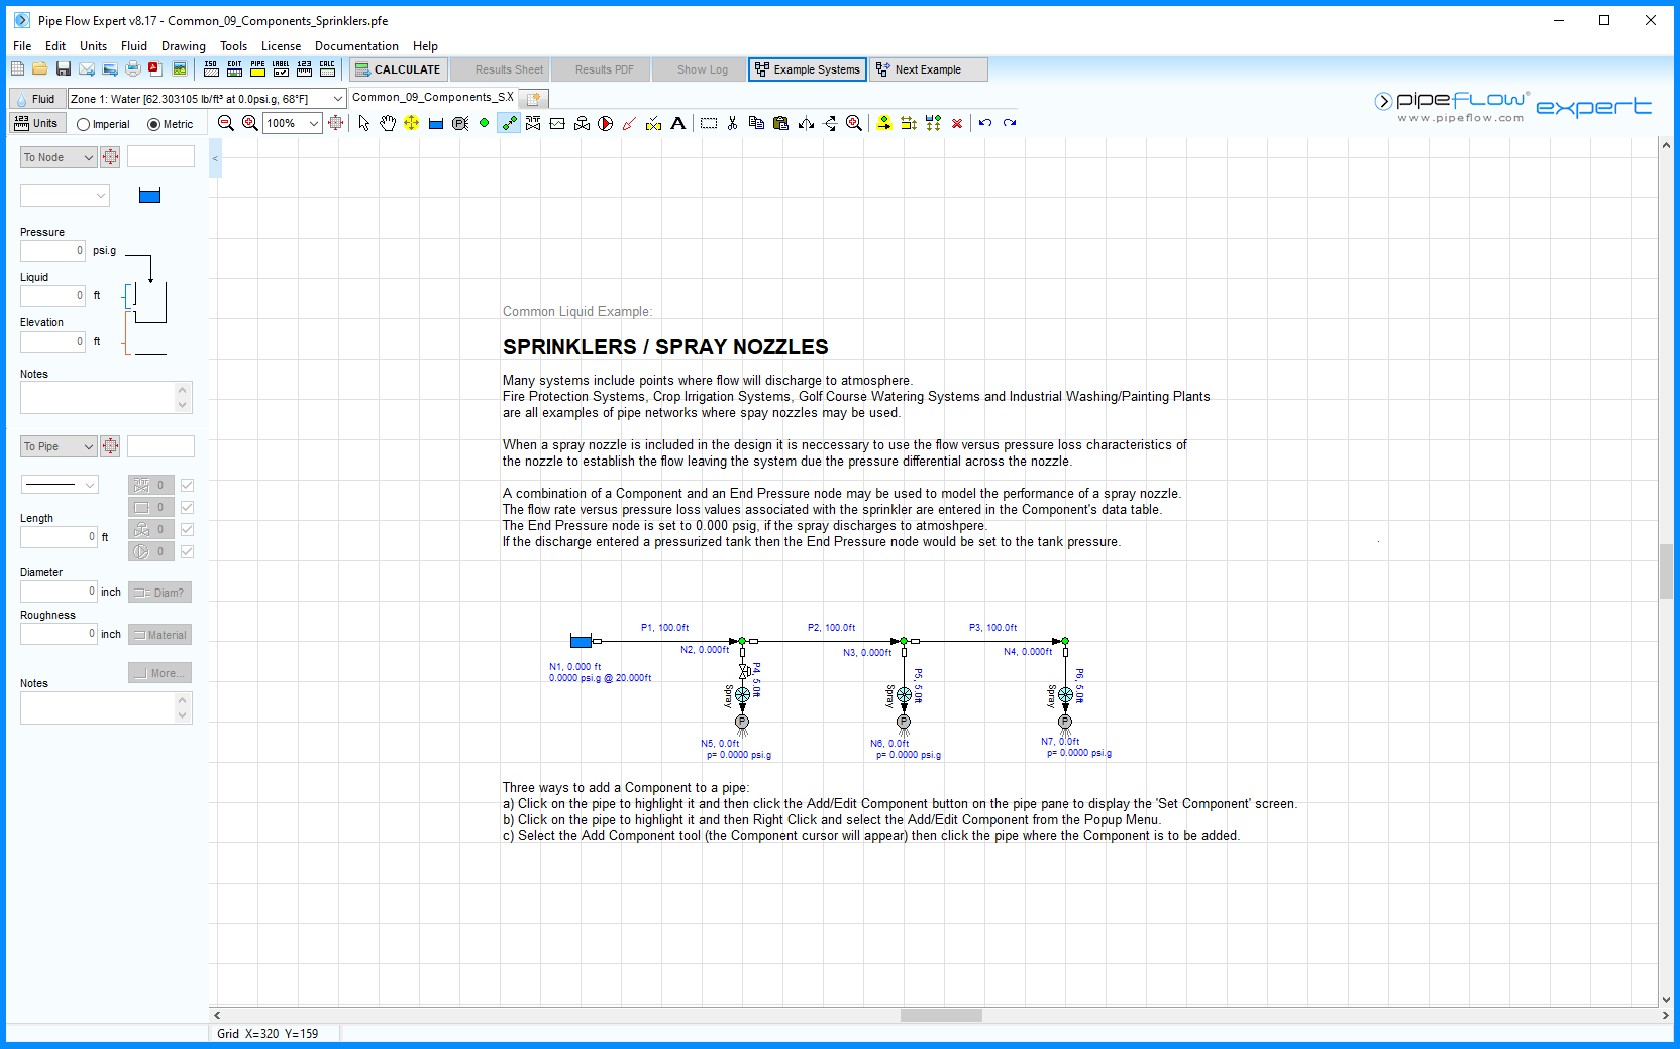Click the zoom out magnifier icon

point(225,123)
